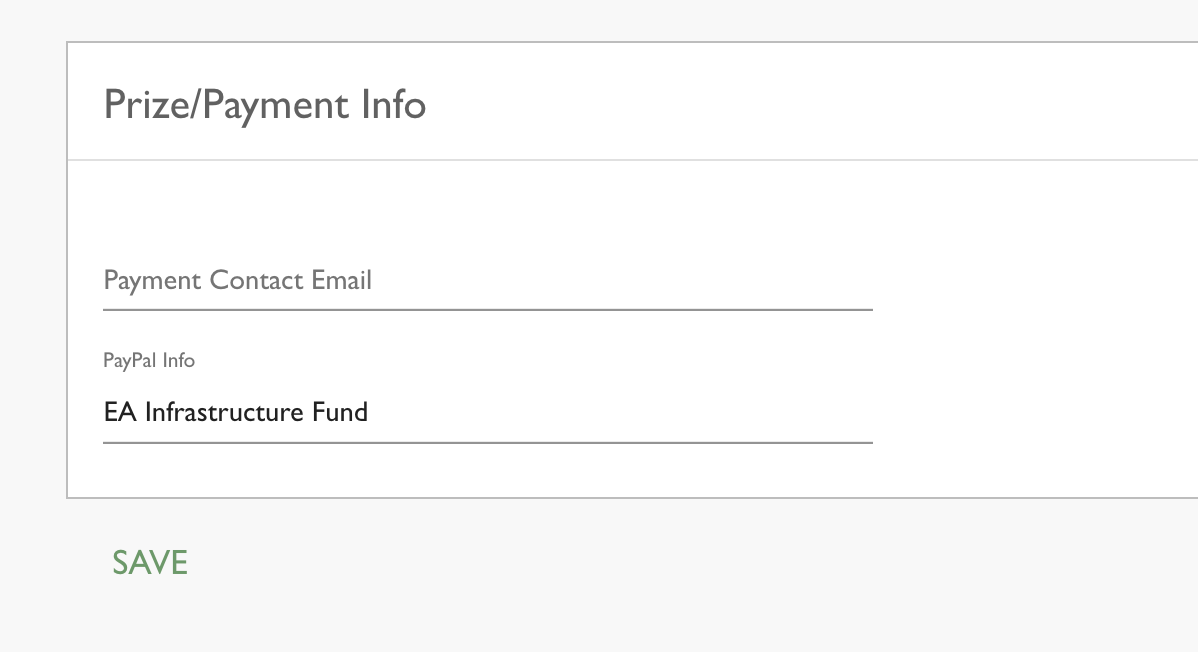The width and height of the screenshot is (1198, 652).
Task: Click the Prize/Payment Info heading
Action: [x=265, y=104]
